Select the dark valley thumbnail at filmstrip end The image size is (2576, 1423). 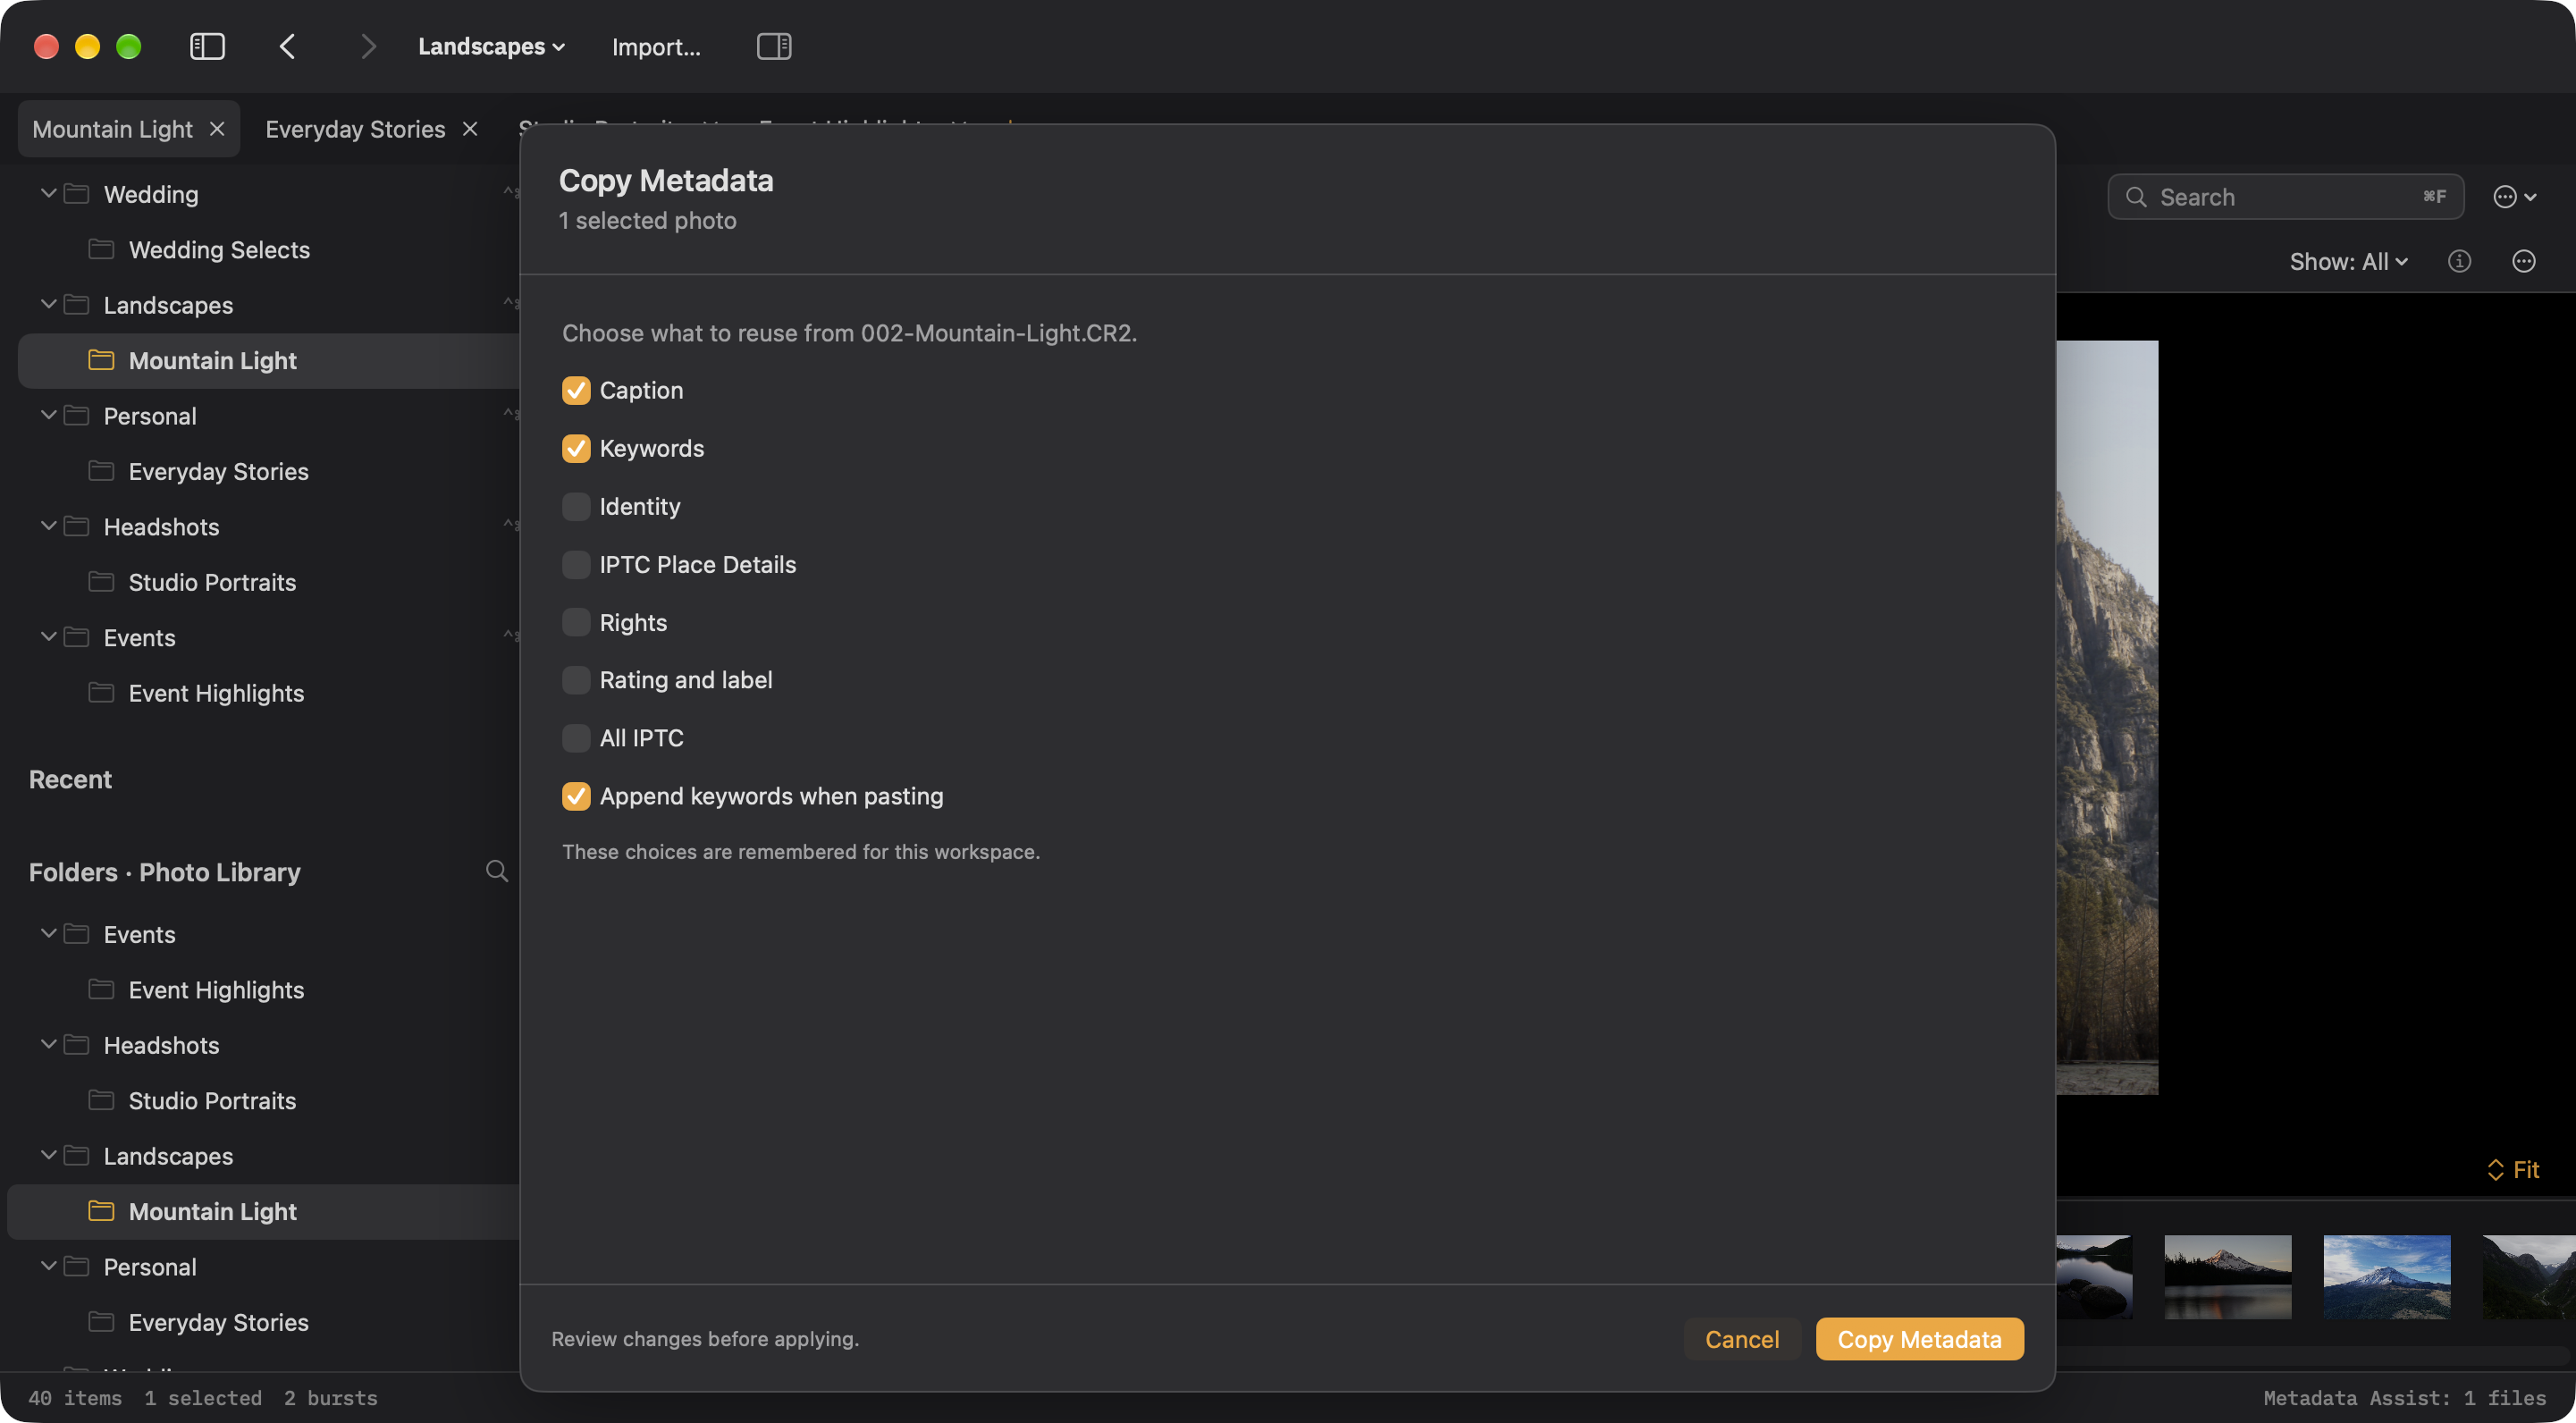[2529, 1276]
